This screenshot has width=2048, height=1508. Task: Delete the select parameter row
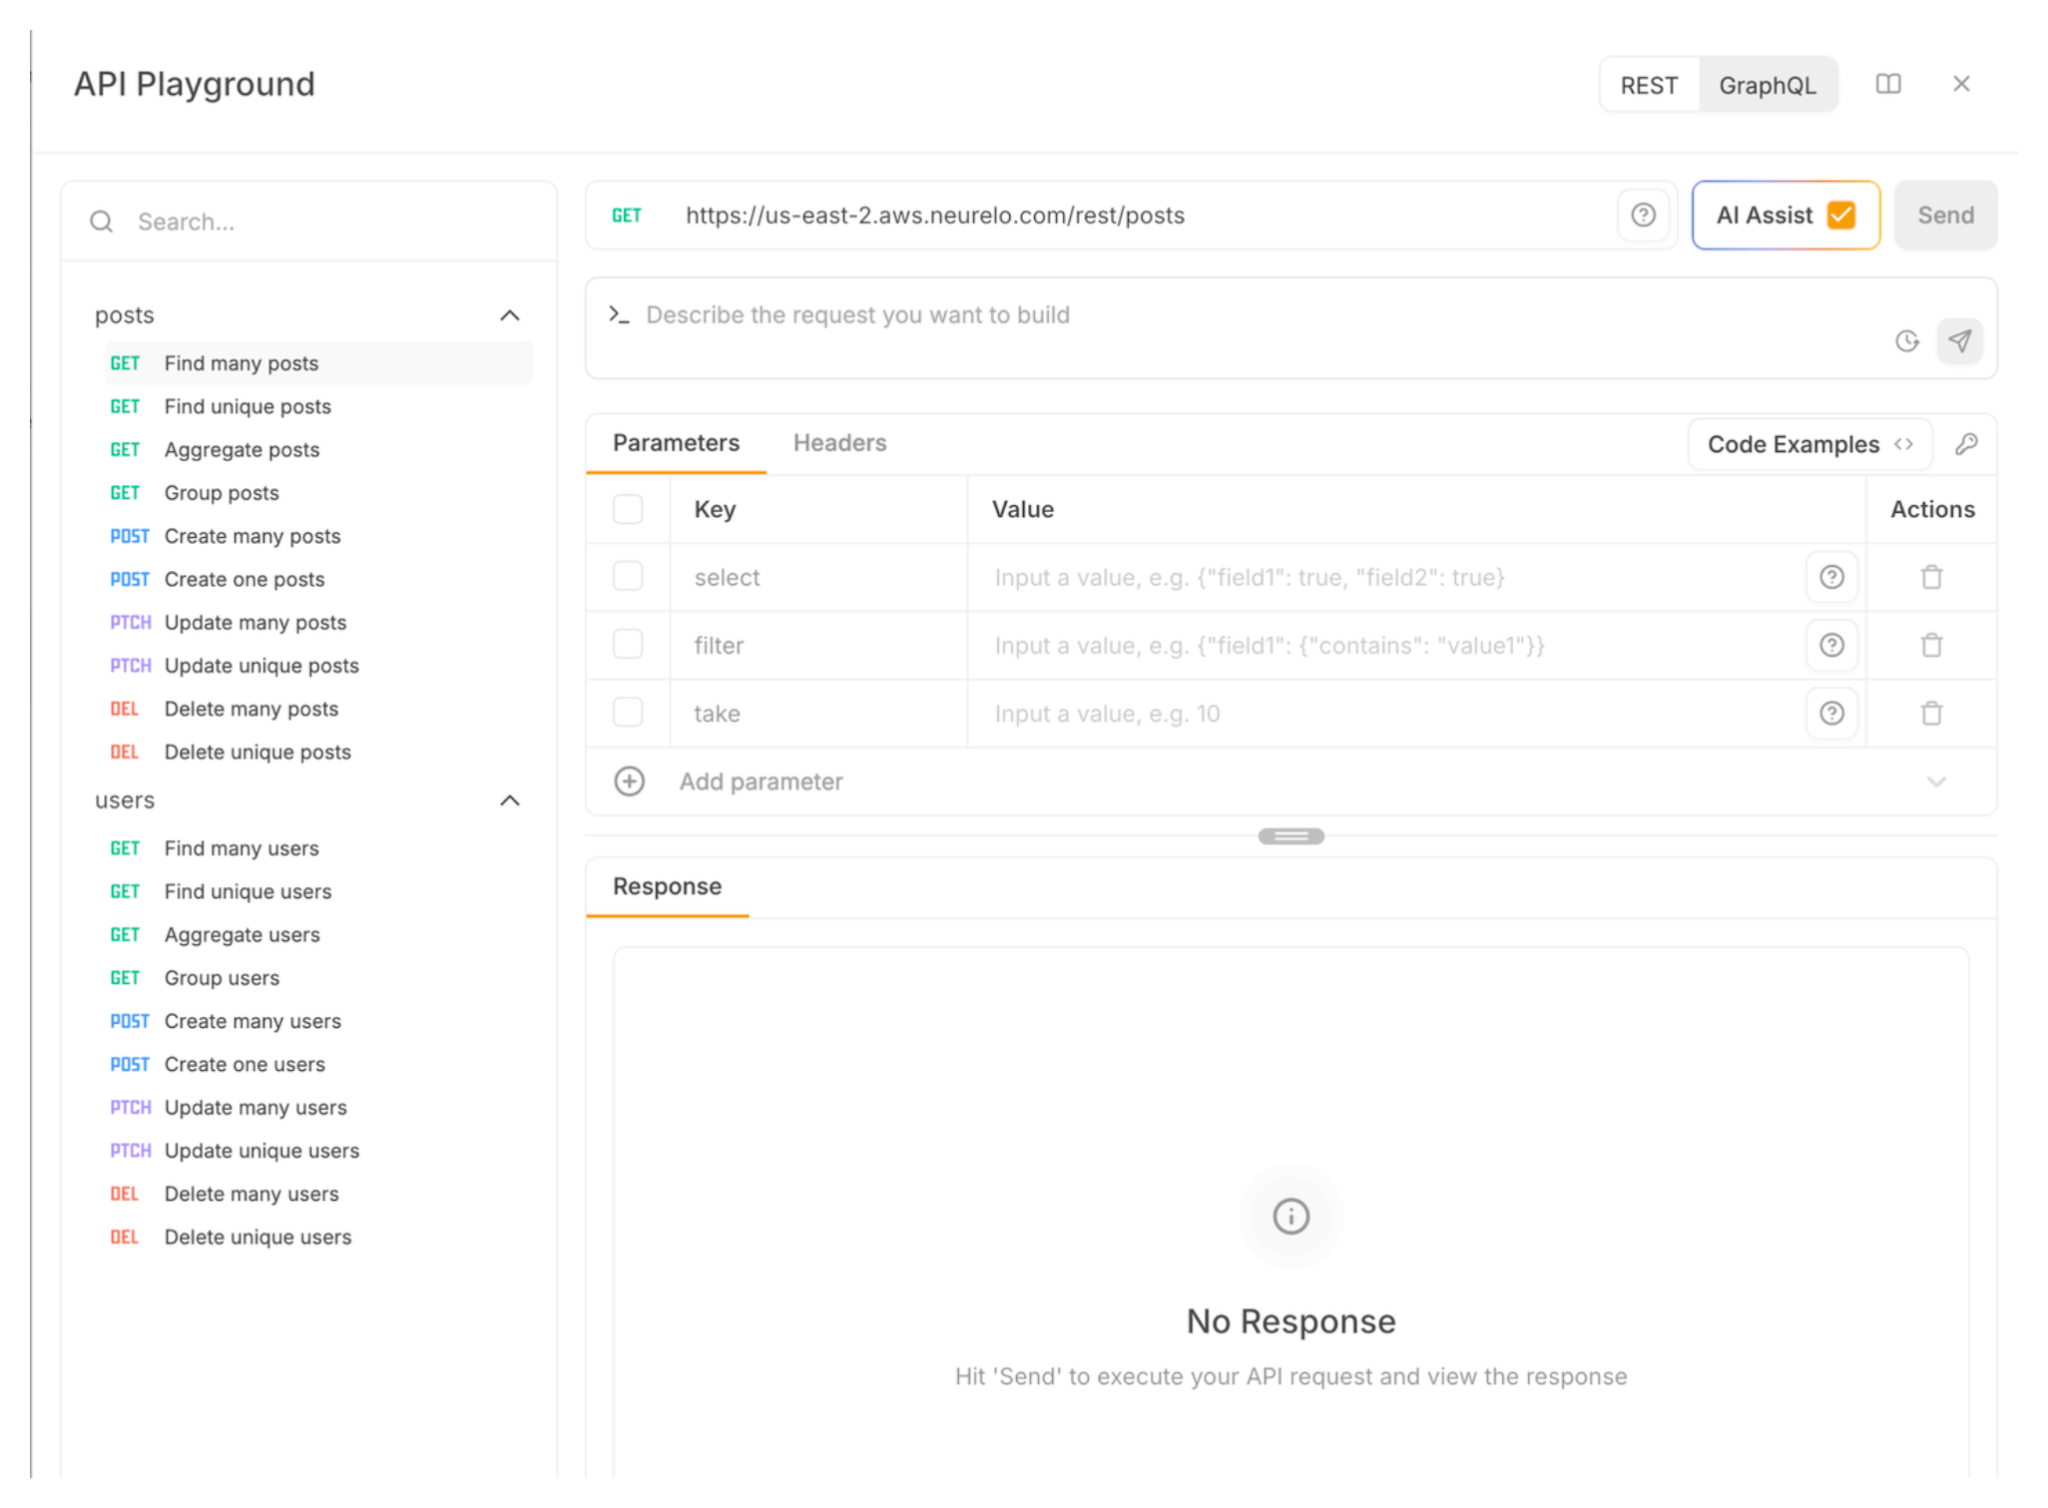1931,578
